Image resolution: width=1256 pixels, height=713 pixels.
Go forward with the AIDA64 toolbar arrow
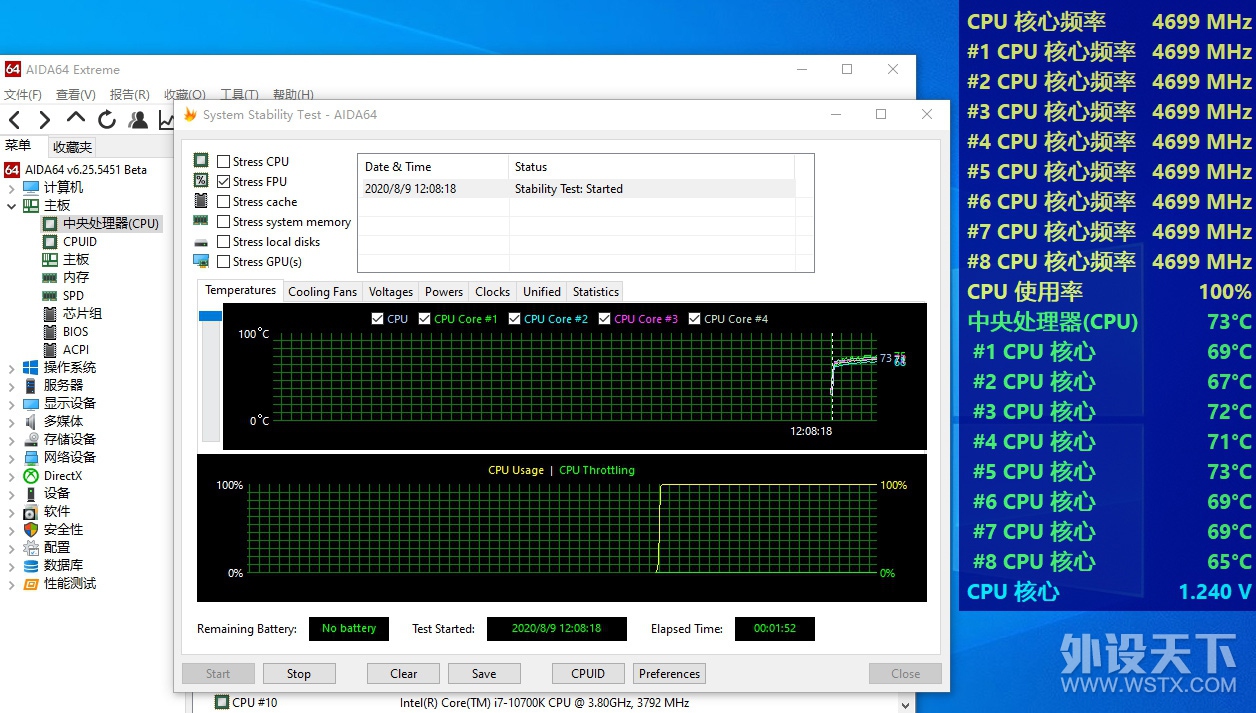tap(44, 120)
